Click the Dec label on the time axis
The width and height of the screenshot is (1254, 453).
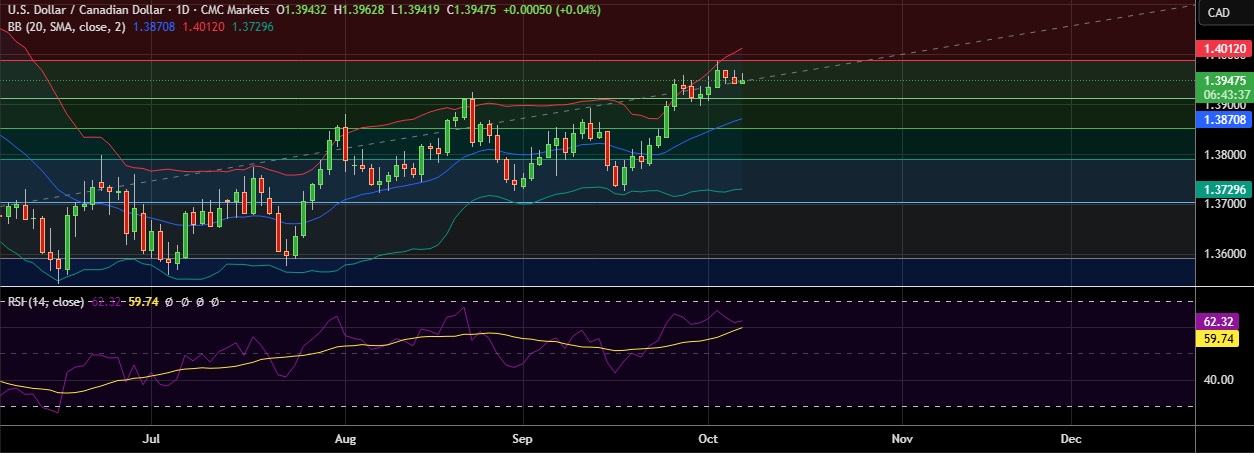point(1070,438)
